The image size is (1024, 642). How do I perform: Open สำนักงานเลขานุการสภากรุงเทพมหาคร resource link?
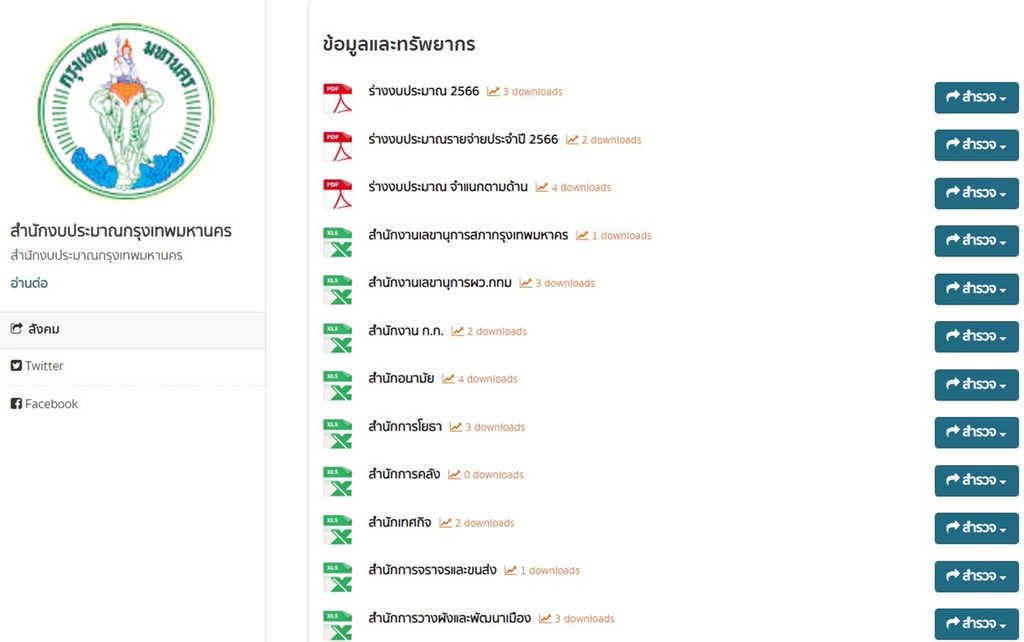coord(468,234)
